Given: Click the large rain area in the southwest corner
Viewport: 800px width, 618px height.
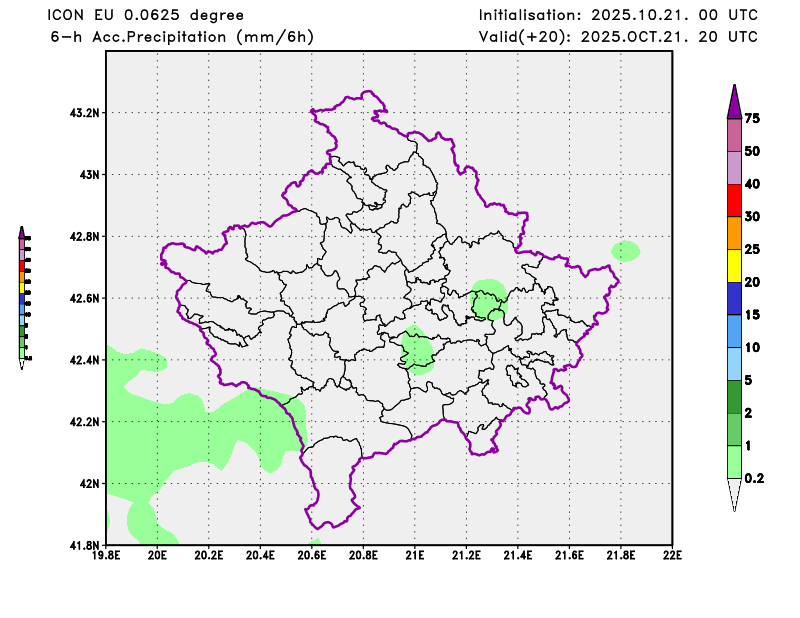Looking at the screenshot, I should (190, 430).
